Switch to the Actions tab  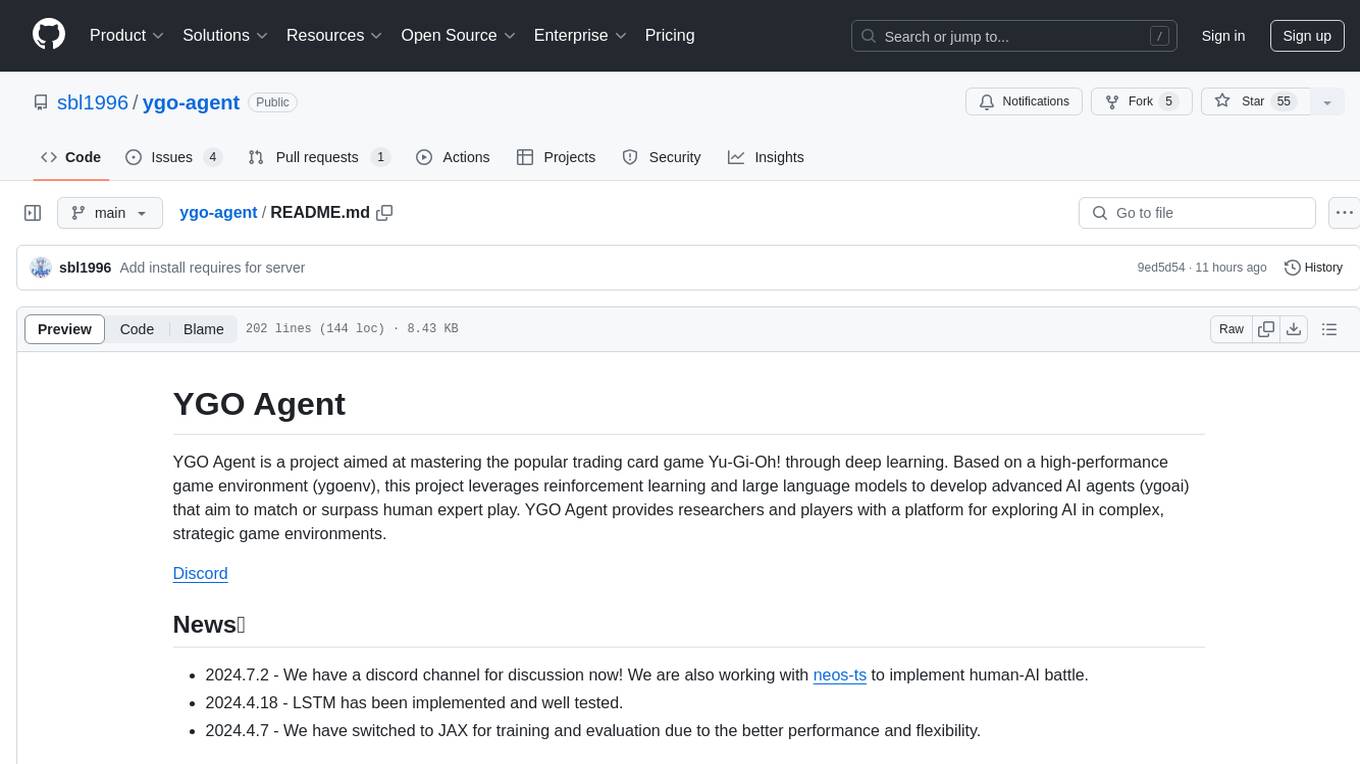(x=453, y=157)
